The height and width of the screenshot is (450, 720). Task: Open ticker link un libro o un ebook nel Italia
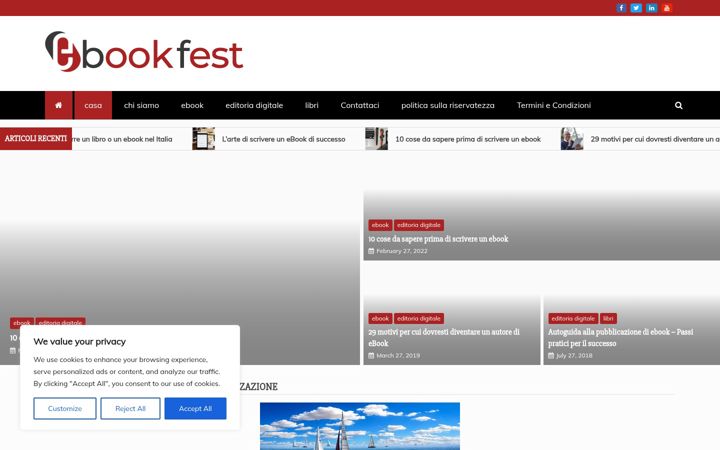(122, 139)
